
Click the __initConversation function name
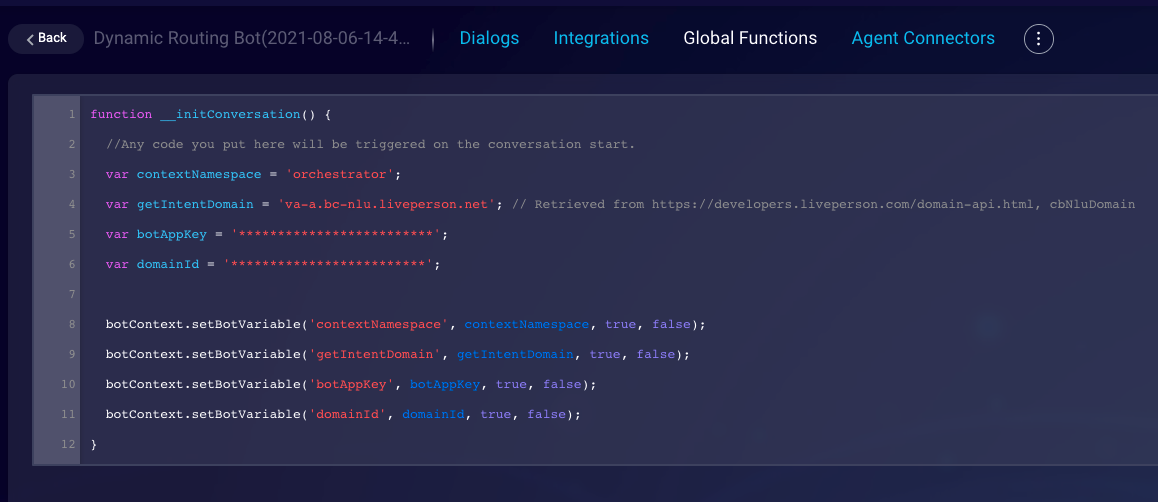230,115
